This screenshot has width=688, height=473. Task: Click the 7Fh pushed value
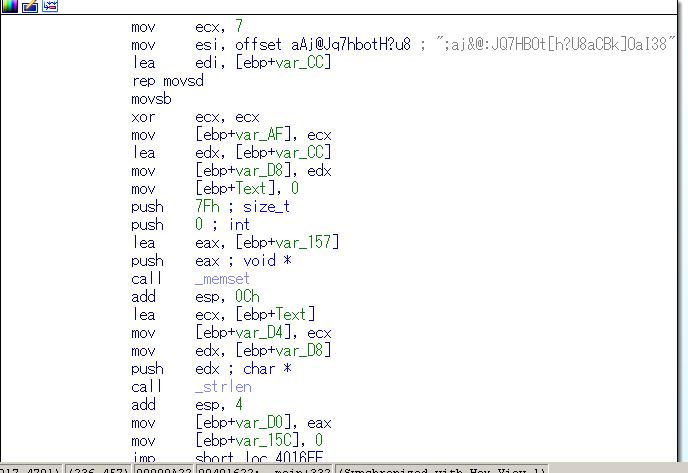tap(207, 207)
